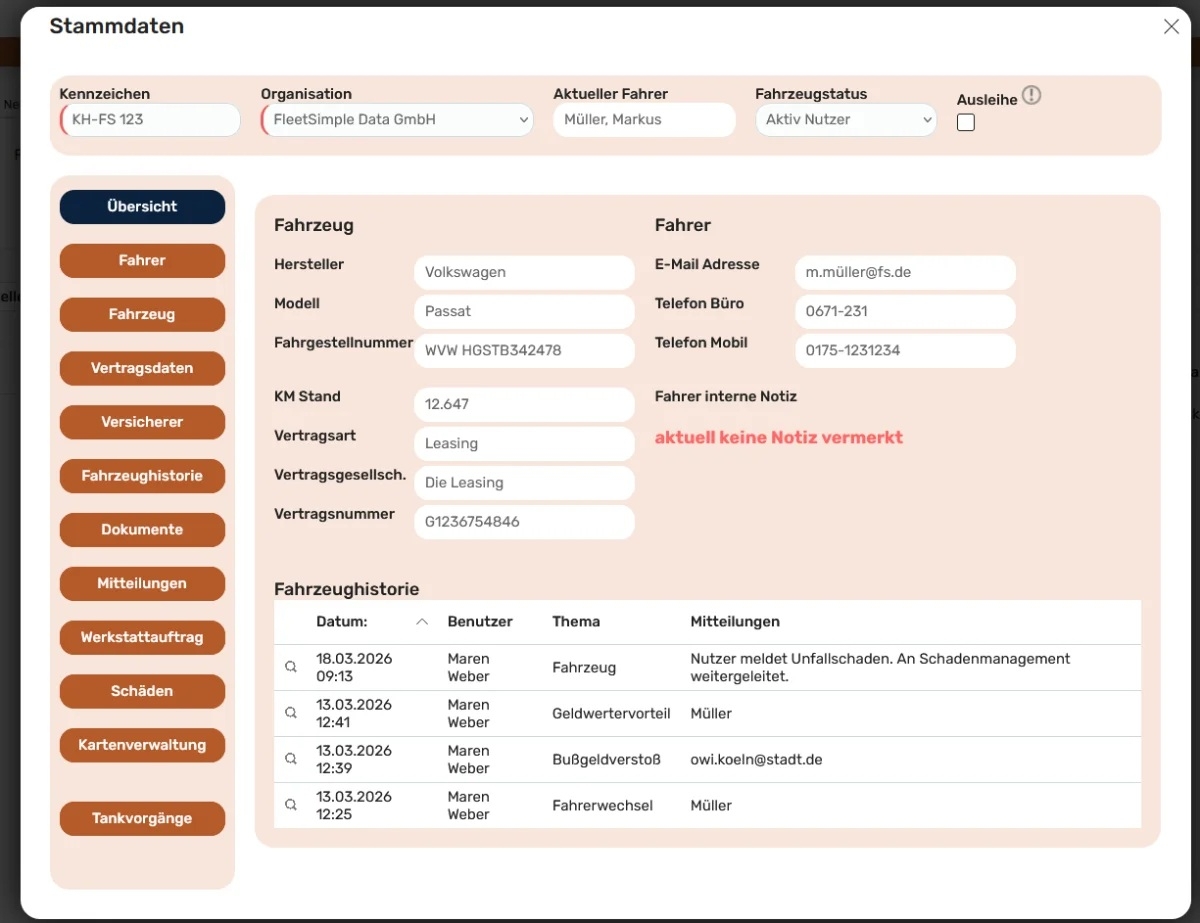This screenshot has width=1200, height=923.
Task: Switch to the Fahrer section
Action: tap(142, 261)
